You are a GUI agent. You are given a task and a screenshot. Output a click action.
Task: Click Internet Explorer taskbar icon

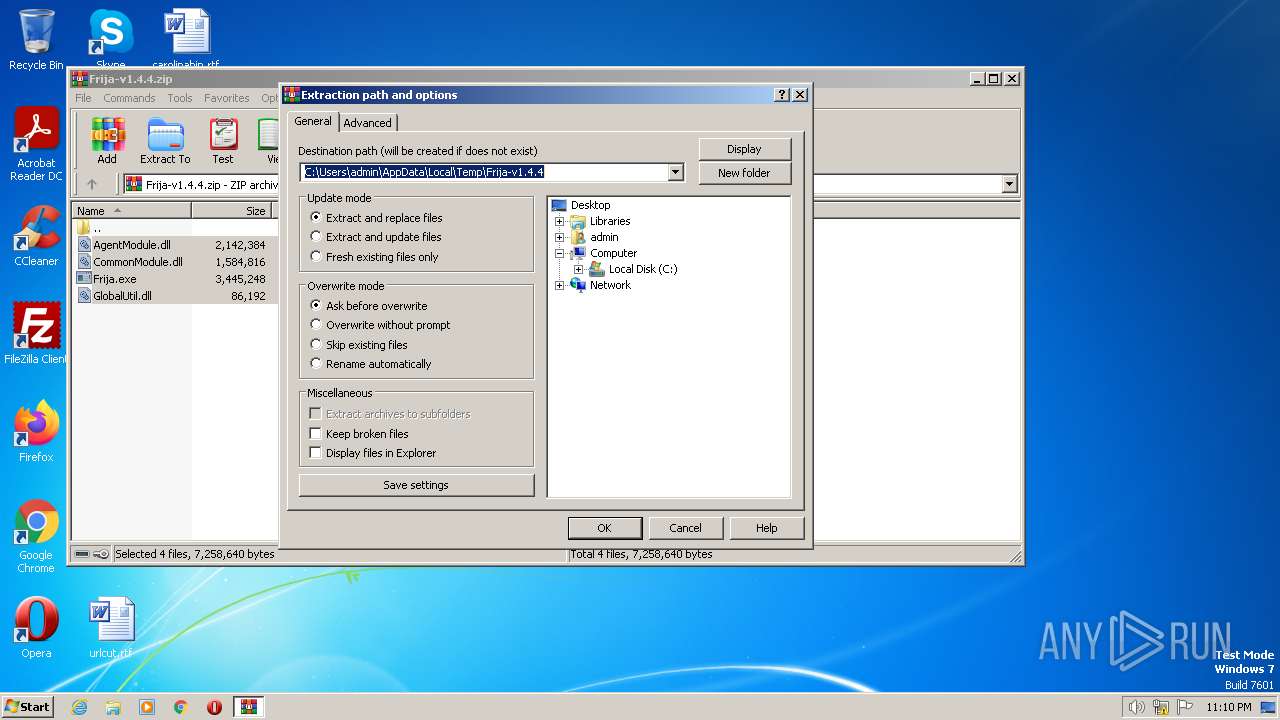click(79, 707)
